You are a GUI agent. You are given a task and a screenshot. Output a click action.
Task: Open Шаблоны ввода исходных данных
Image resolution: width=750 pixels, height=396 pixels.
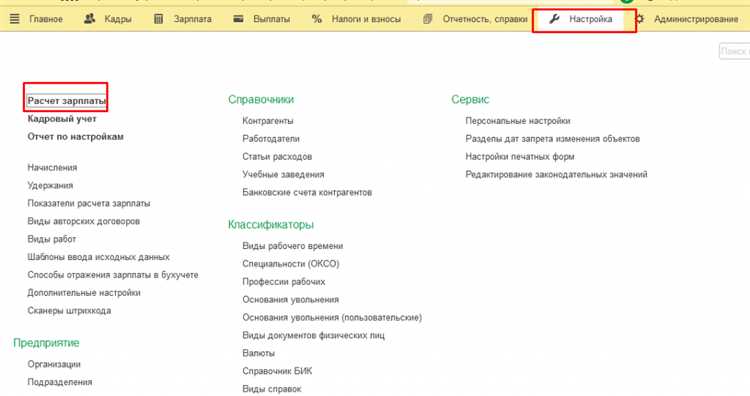click(99, 257)
